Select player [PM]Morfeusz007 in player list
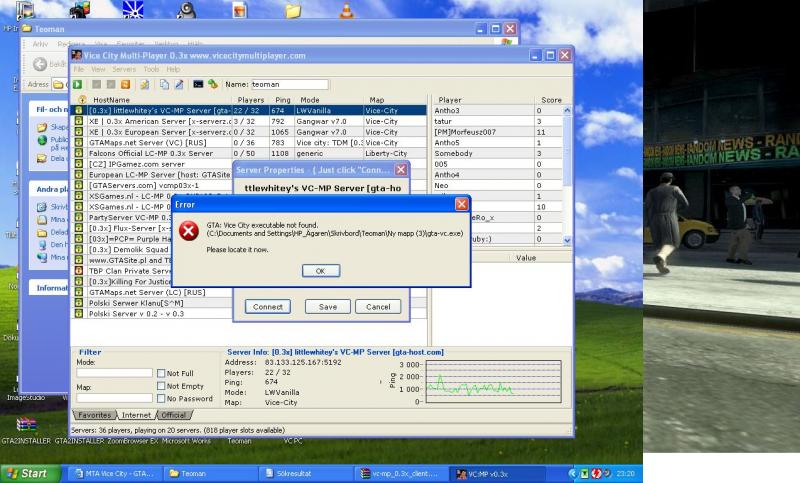The width and height of the screenshot is (800, 483). coord(497,132)
